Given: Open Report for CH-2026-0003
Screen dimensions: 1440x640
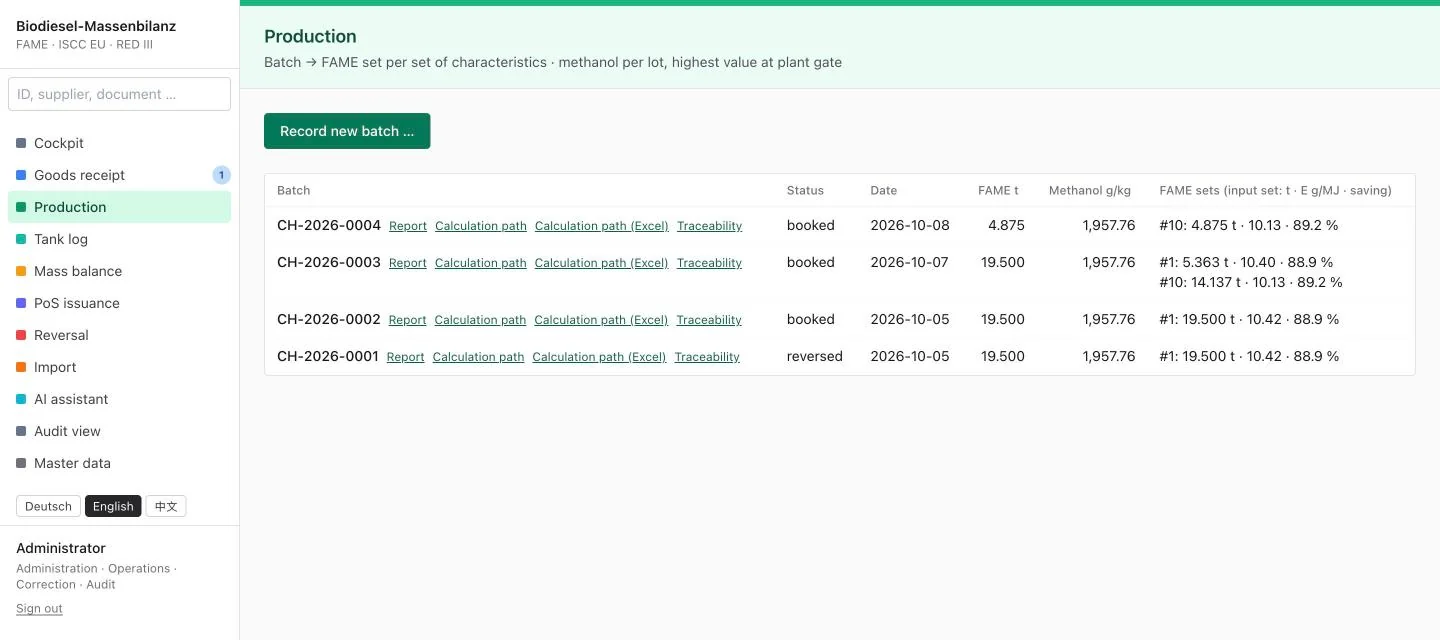Looking at the screenshot, I should [408, 263].
